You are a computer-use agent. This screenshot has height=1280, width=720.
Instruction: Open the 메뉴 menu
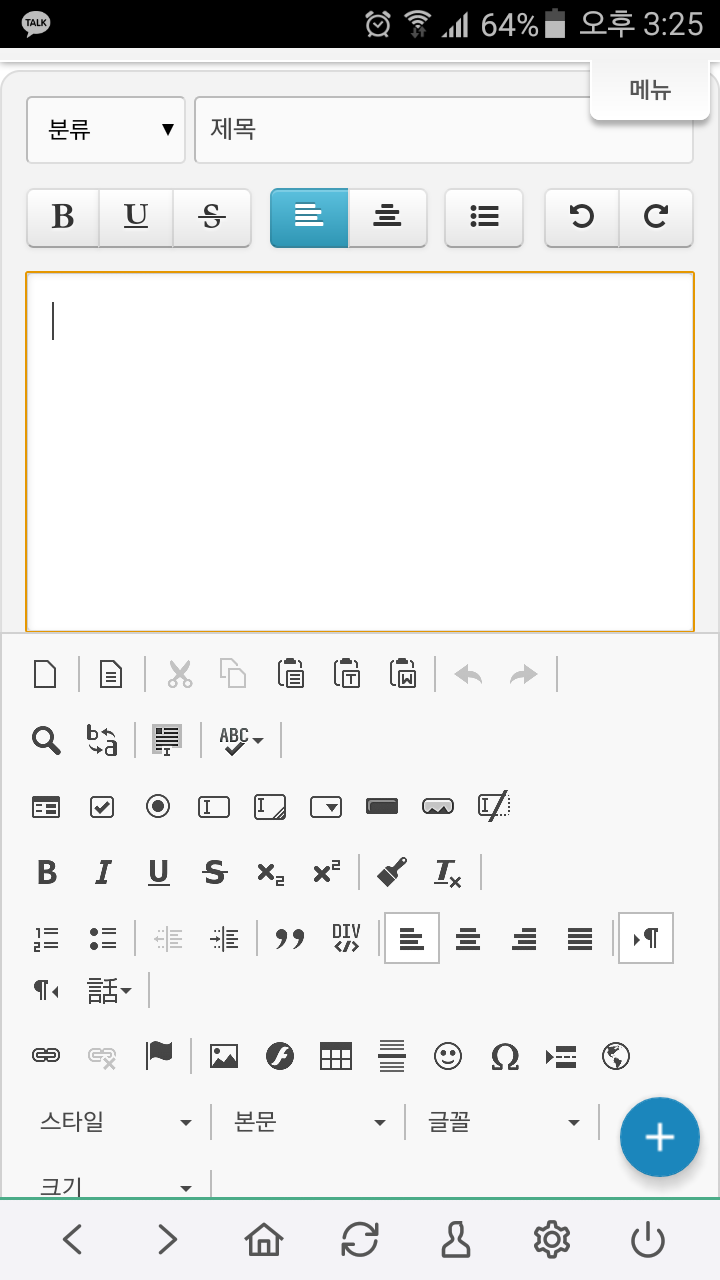tap(650, 90)
